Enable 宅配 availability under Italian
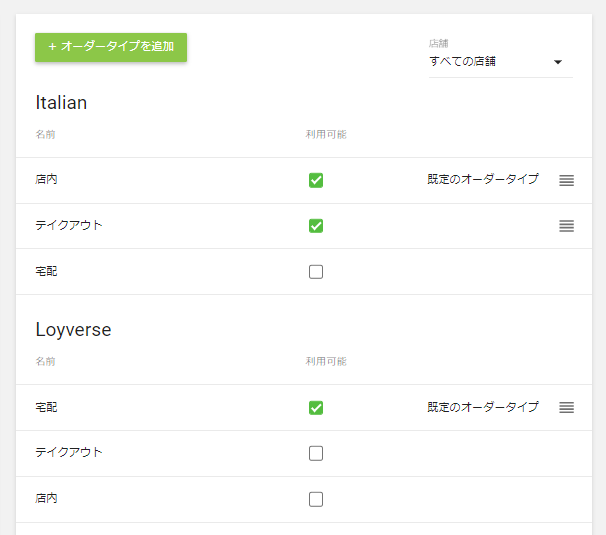606x535 pixels. [x=316, y=272]
